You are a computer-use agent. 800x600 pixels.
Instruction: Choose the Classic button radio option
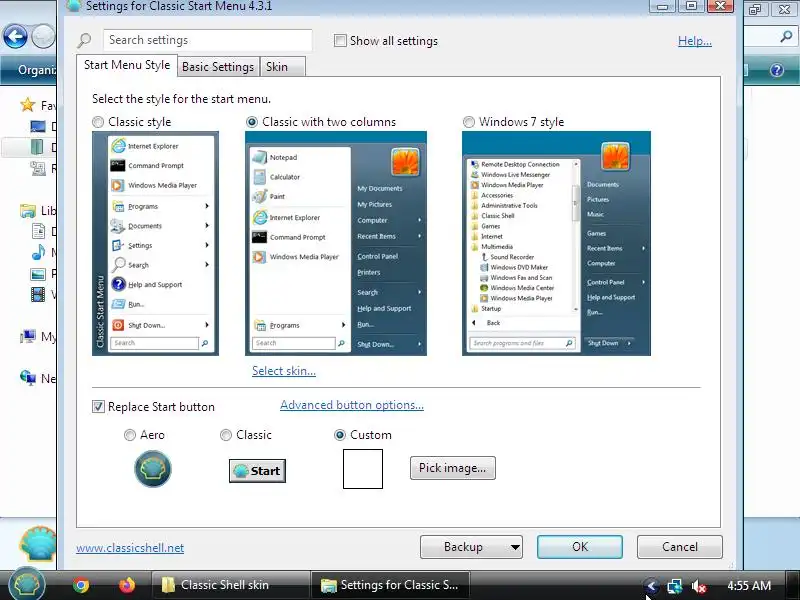pyautogui.click(x=226, y=435)
